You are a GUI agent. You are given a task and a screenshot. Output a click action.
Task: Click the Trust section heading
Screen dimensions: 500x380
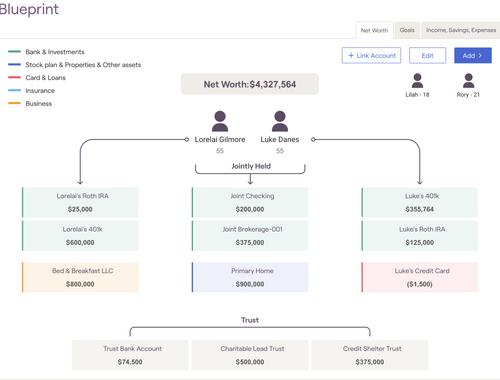pyautogui.click(x=250, y=320)
